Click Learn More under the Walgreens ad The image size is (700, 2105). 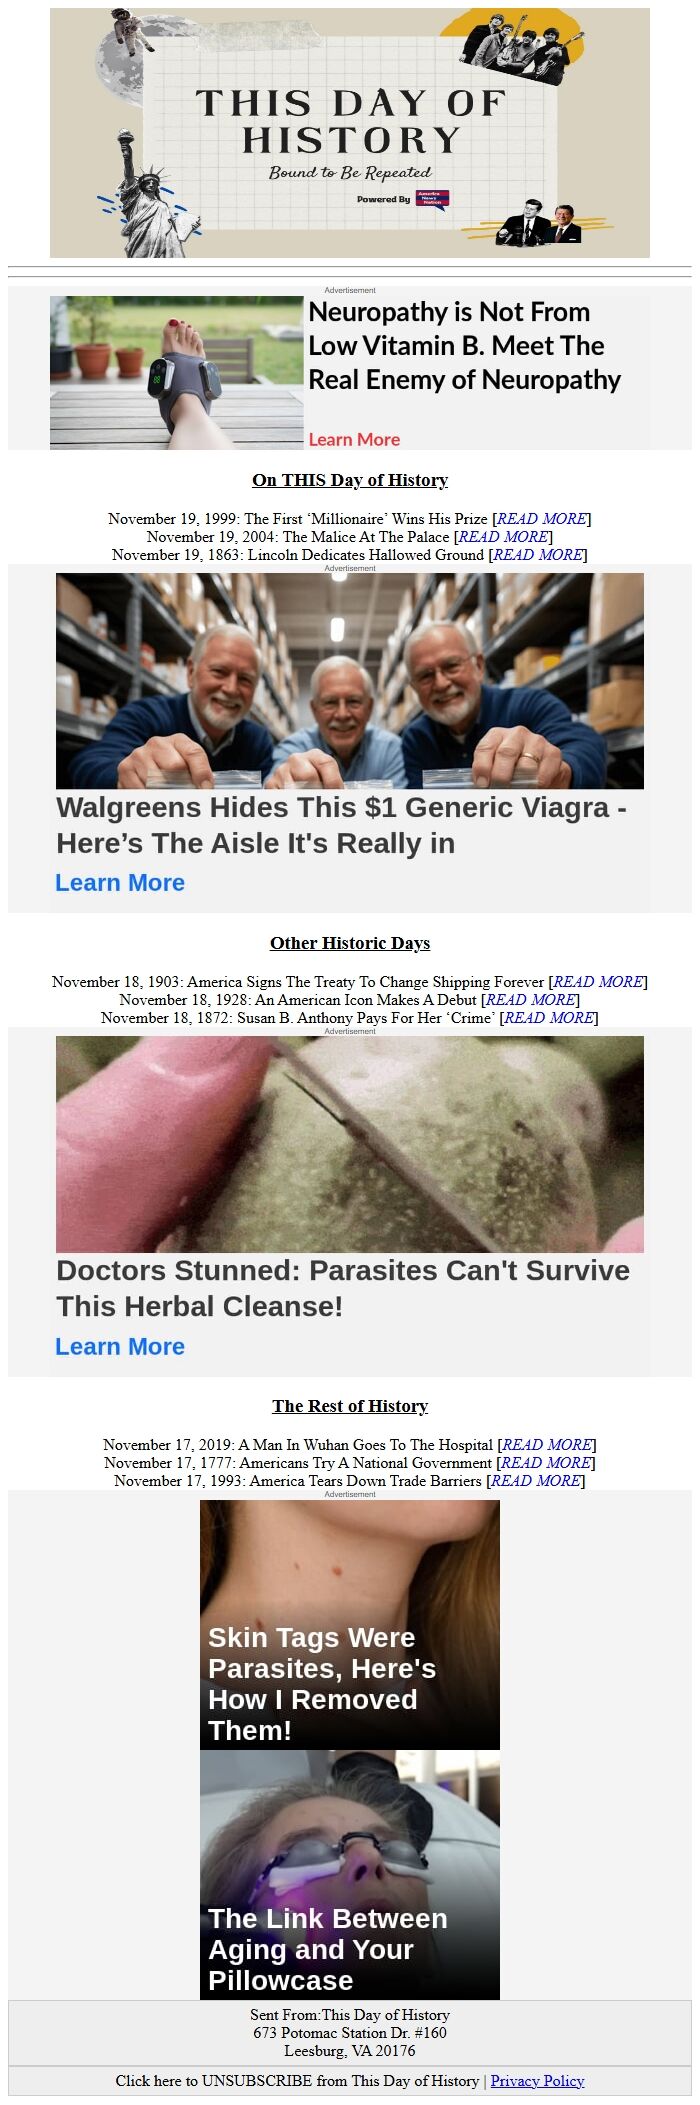(x=120, y=883)
